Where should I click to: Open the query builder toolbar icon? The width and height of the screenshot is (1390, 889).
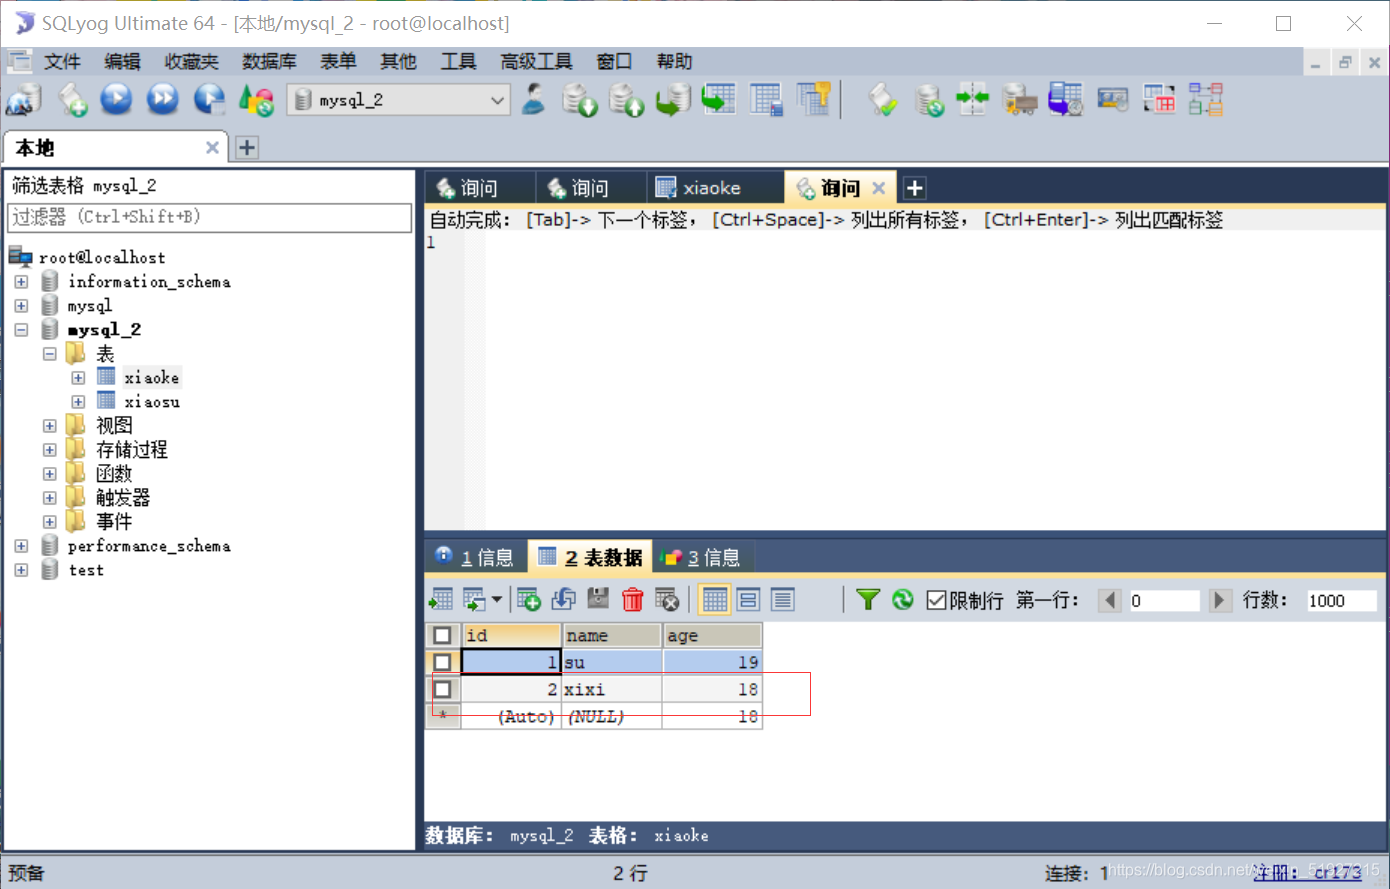point(1159,99)
